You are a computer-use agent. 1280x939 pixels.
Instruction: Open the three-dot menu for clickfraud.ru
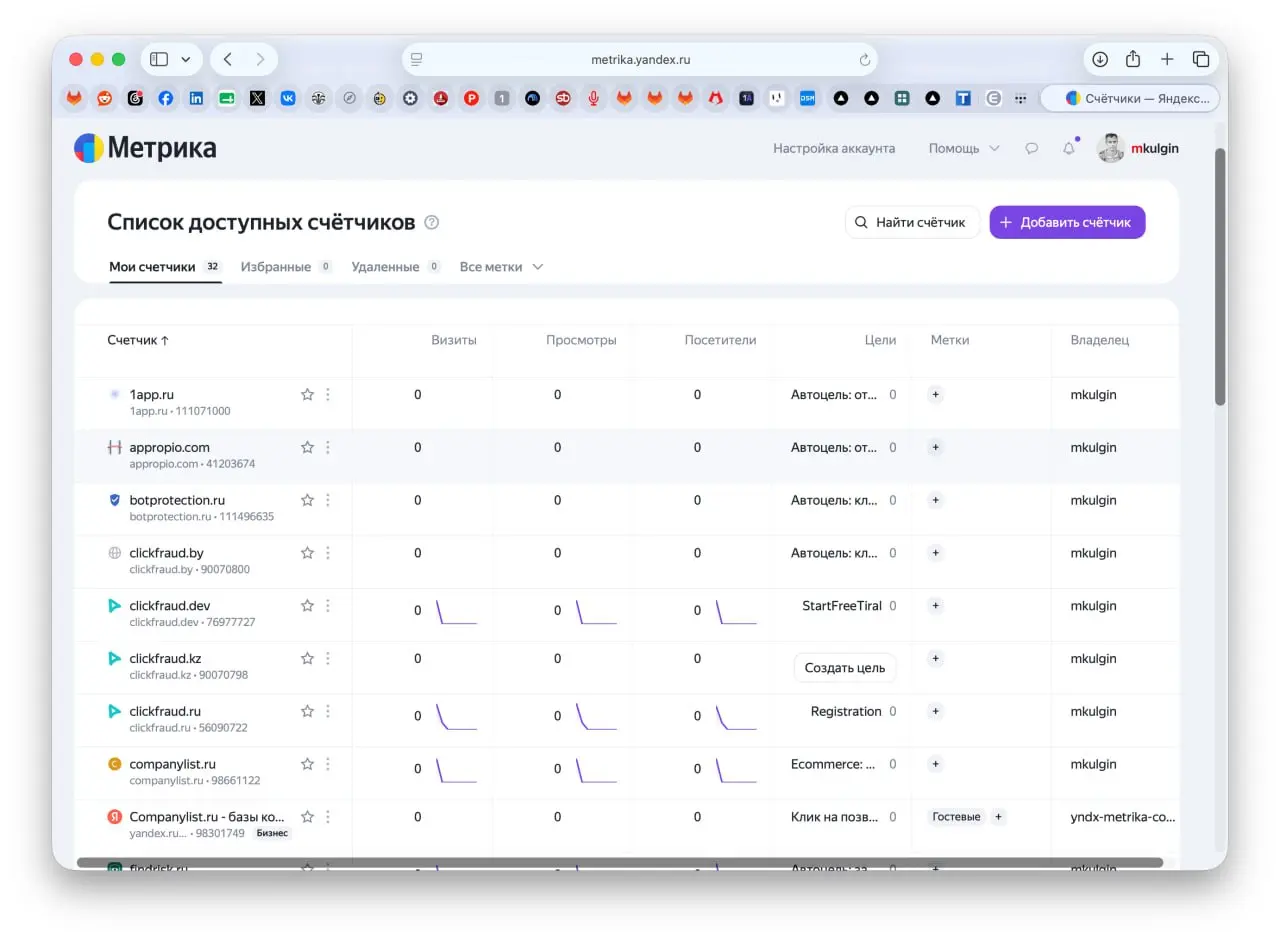click(x=328, y=711)
